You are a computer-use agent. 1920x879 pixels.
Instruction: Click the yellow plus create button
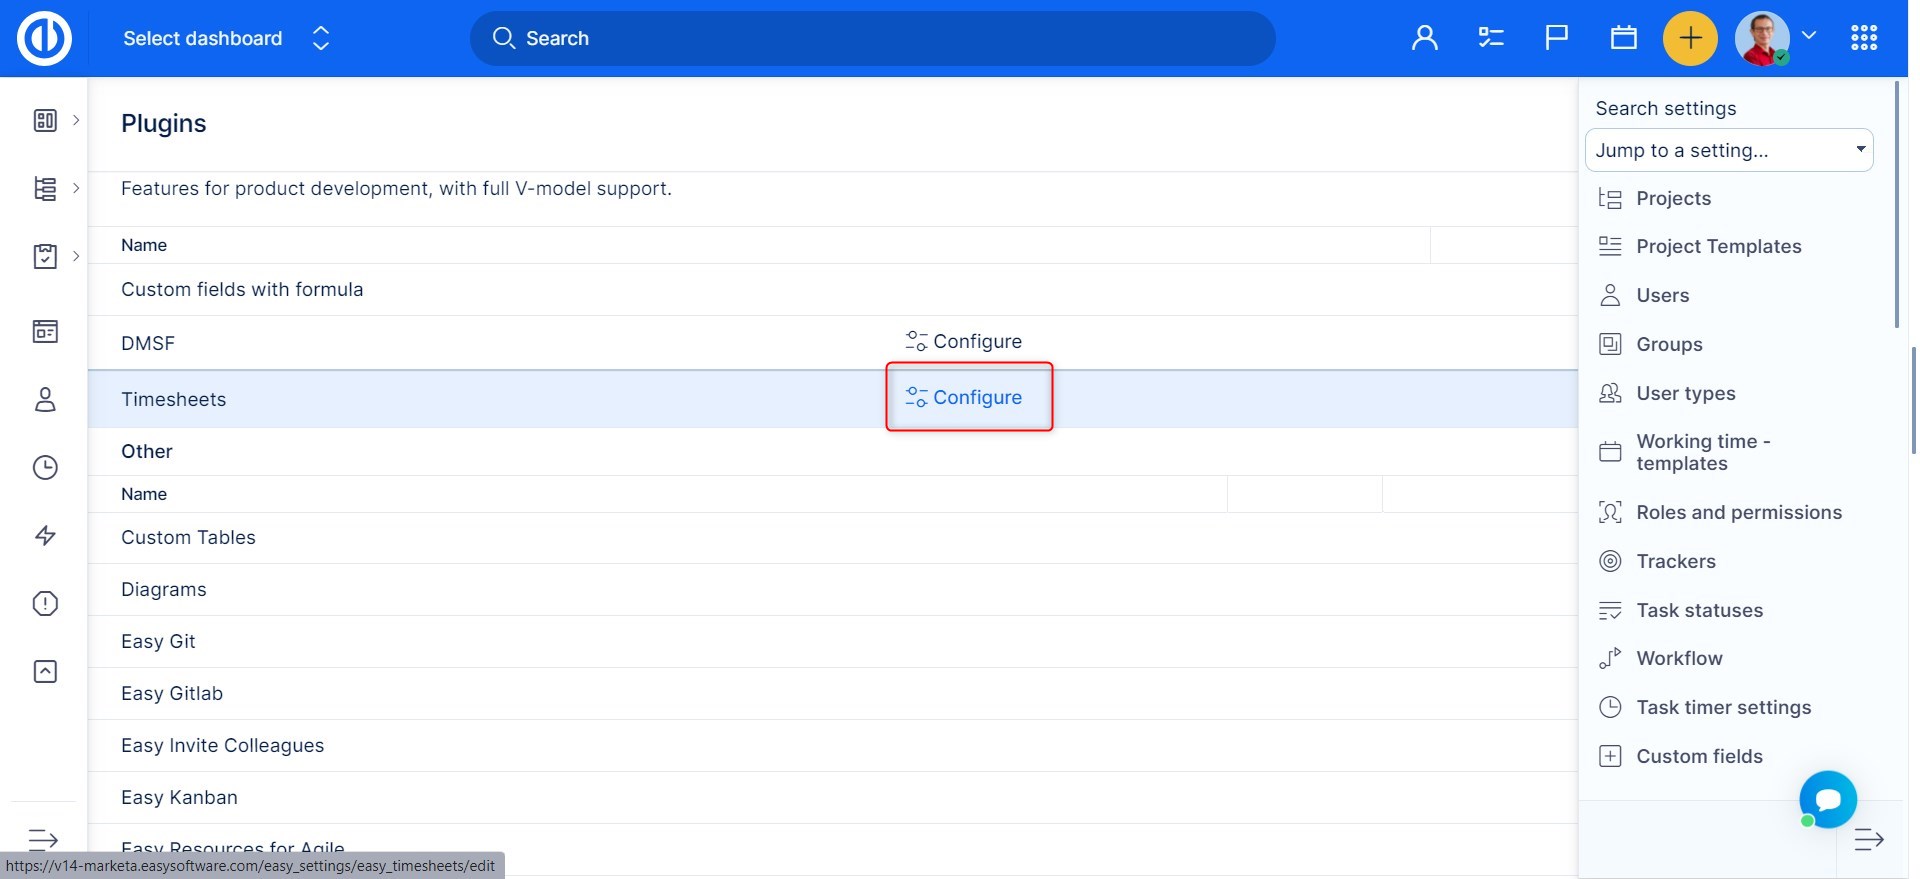tap(1689, 38)
